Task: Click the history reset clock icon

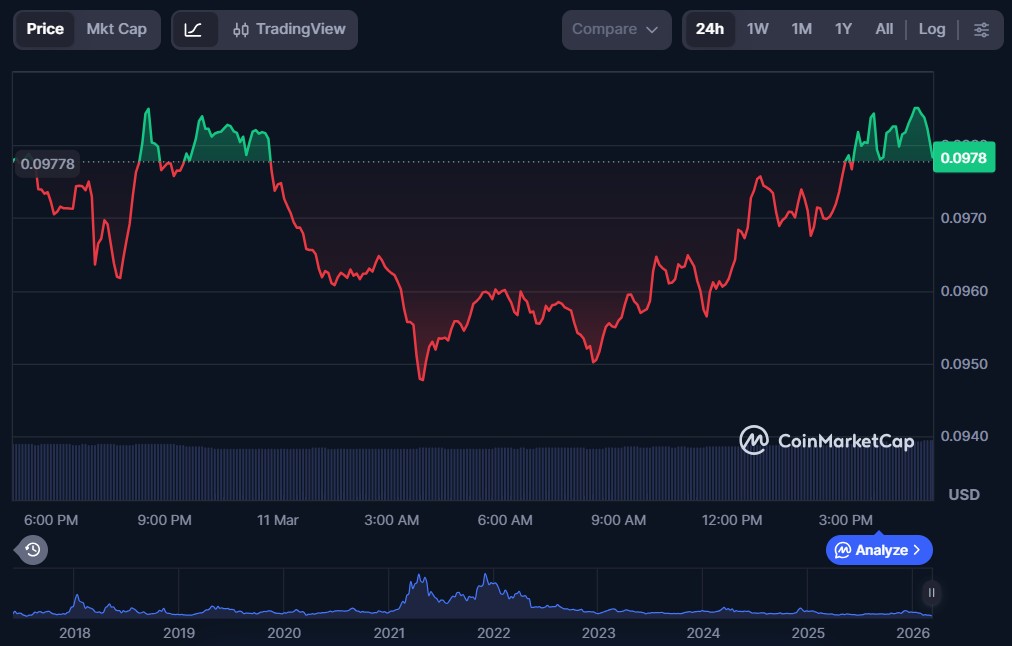Action: pos(32,549)
